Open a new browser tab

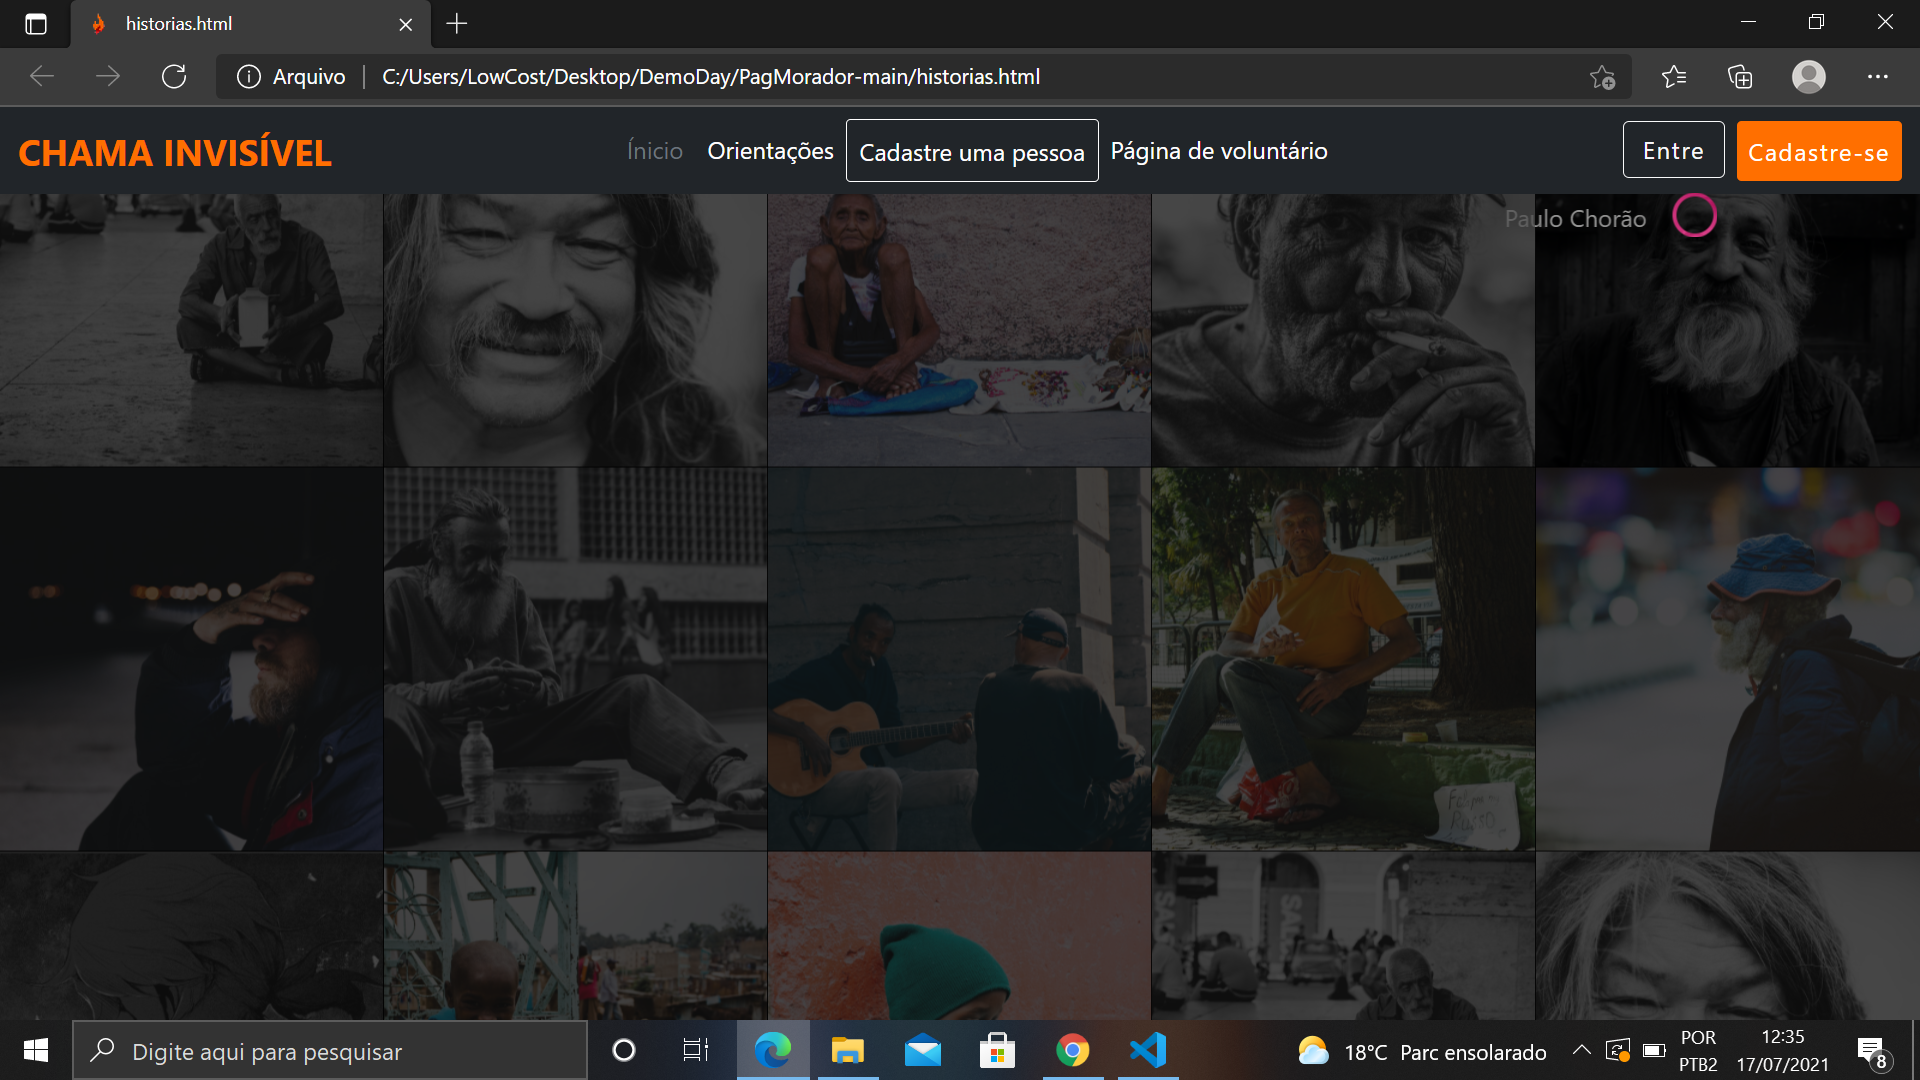pyautogui.click(x=457, y=24)
